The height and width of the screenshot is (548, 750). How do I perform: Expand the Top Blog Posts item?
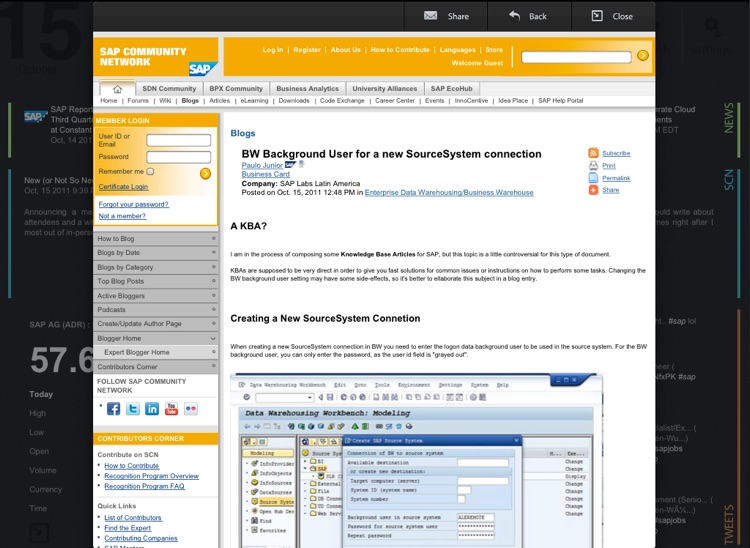point(156,281)
